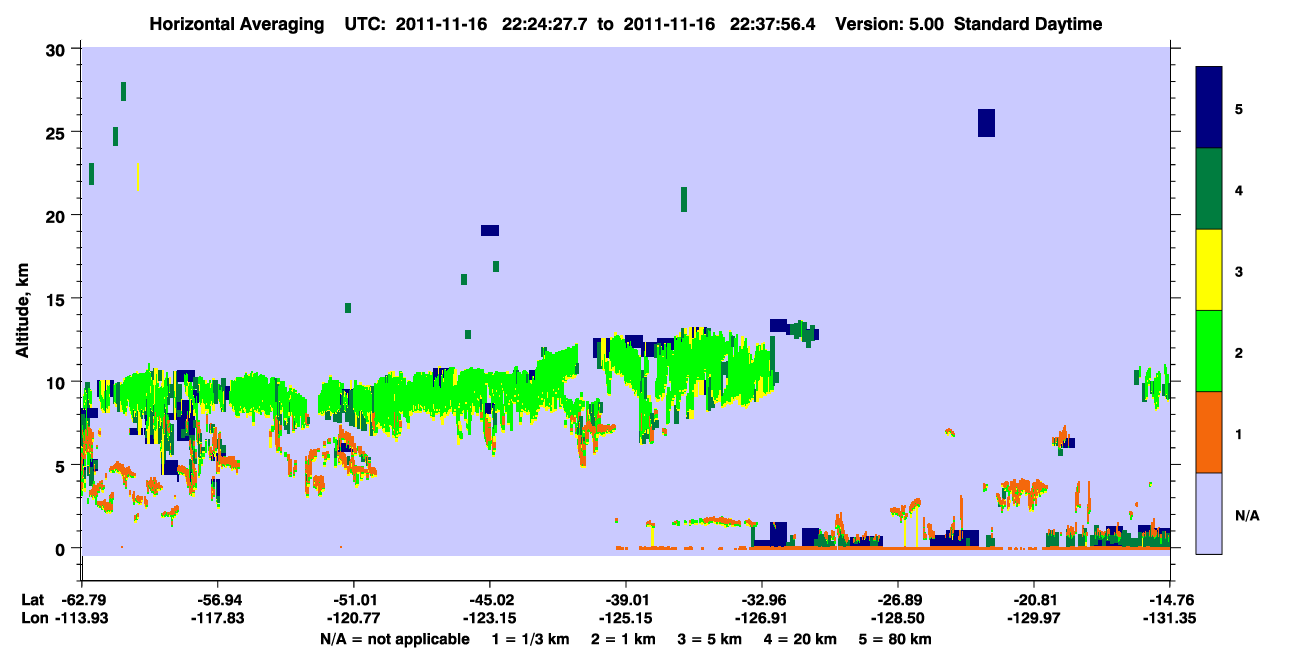Click longitude value -120.77
The image size is (1300, 667).
pyautogui.click(x=354, y=619)
